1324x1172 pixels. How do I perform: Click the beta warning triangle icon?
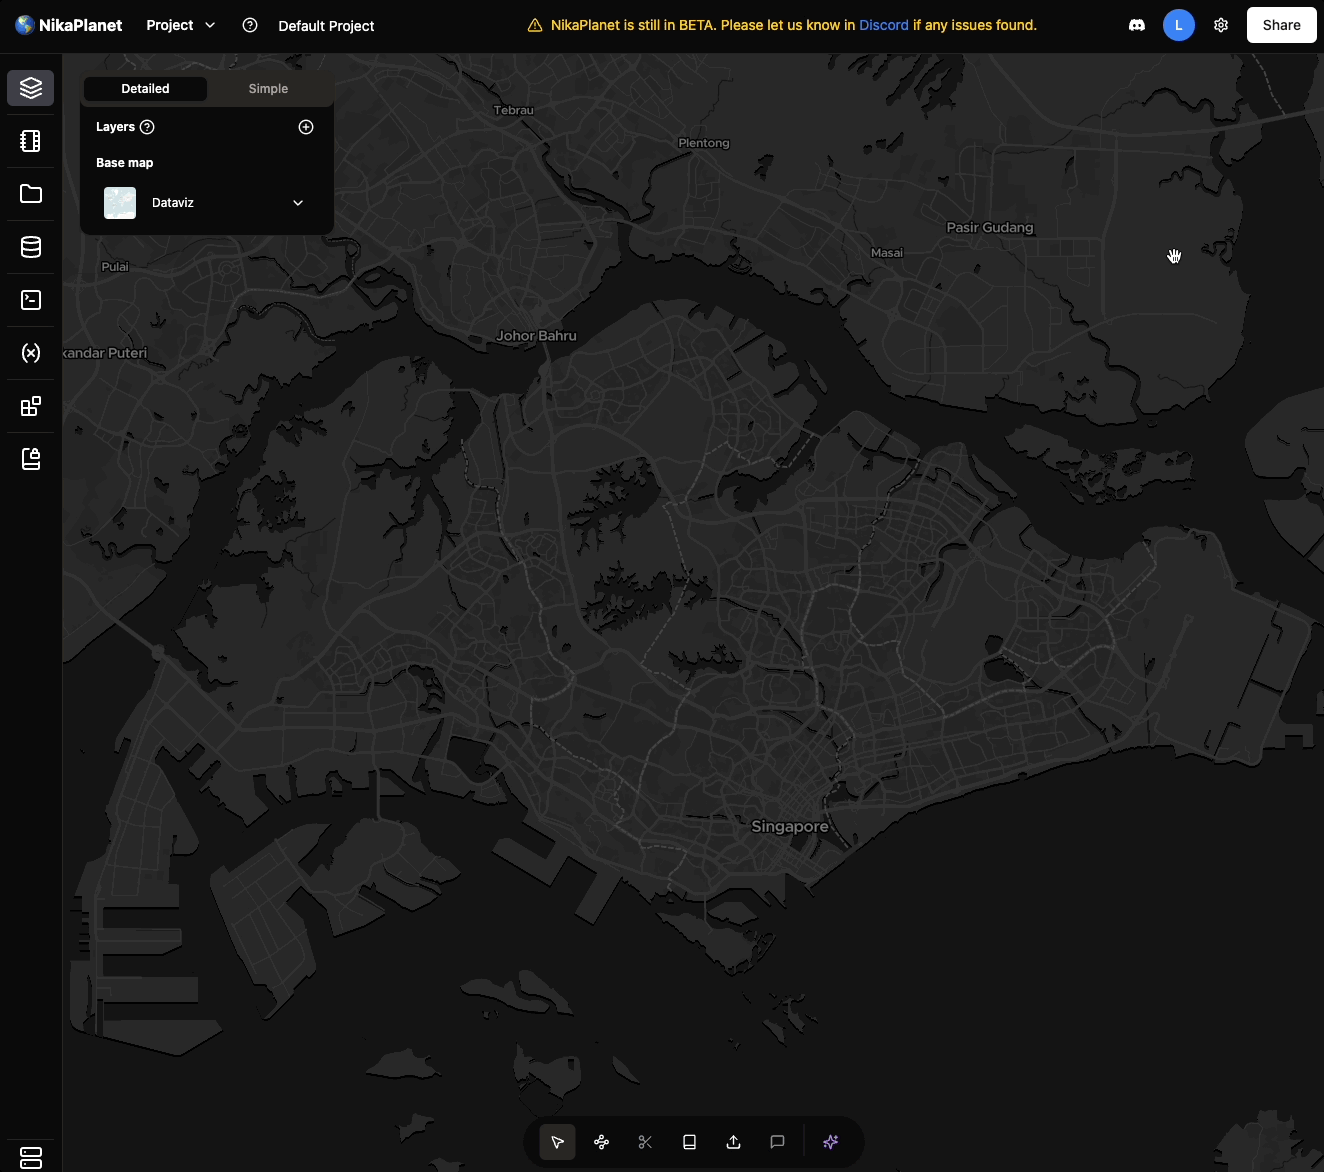coord(535,25)
